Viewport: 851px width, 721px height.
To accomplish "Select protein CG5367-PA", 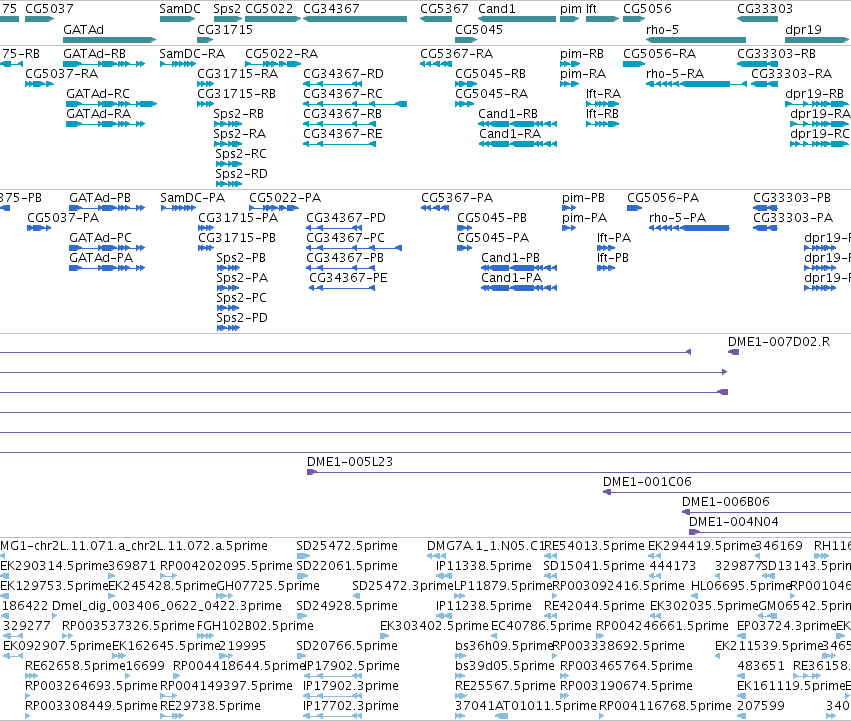I will [x=435, y=208].
